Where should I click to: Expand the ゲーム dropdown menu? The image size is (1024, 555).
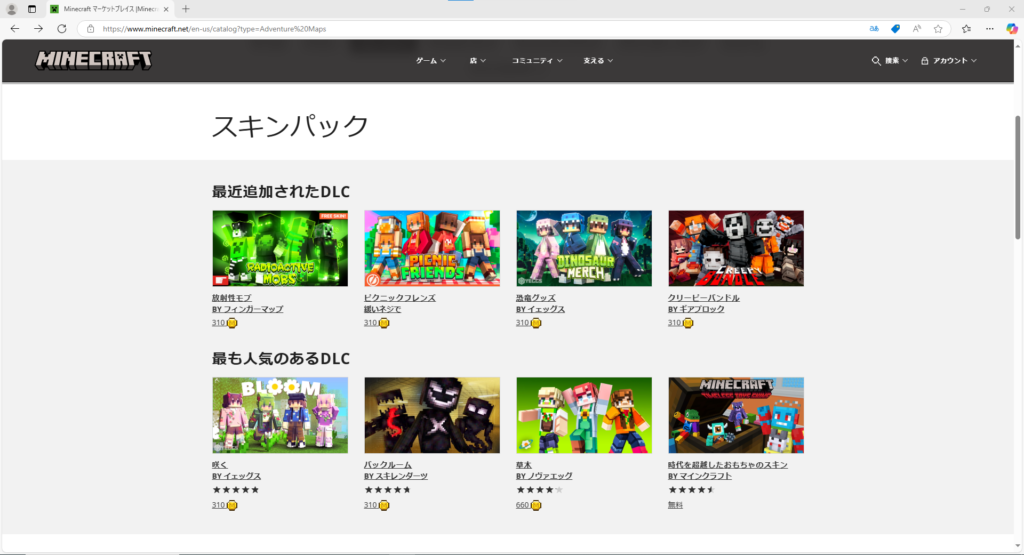430,61
